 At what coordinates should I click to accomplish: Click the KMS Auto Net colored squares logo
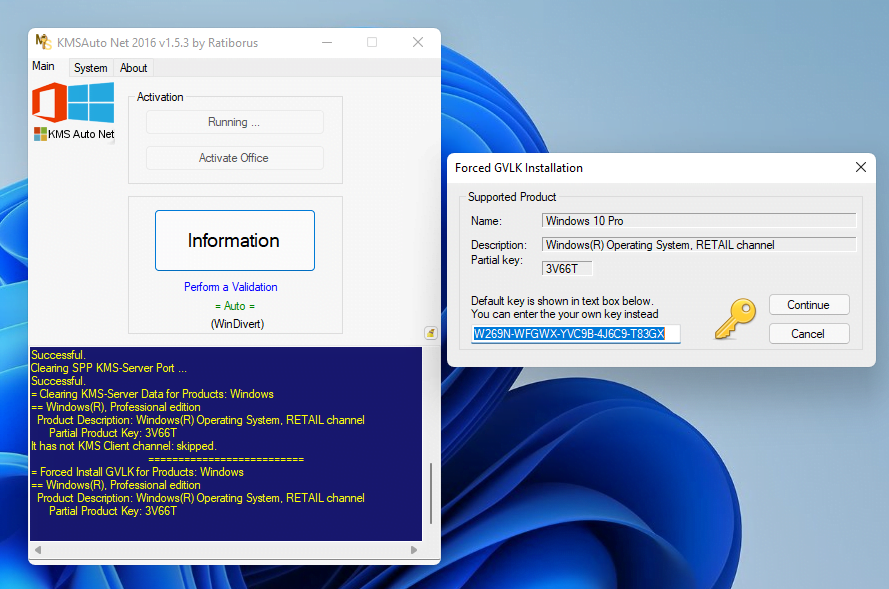click(40, 134)
